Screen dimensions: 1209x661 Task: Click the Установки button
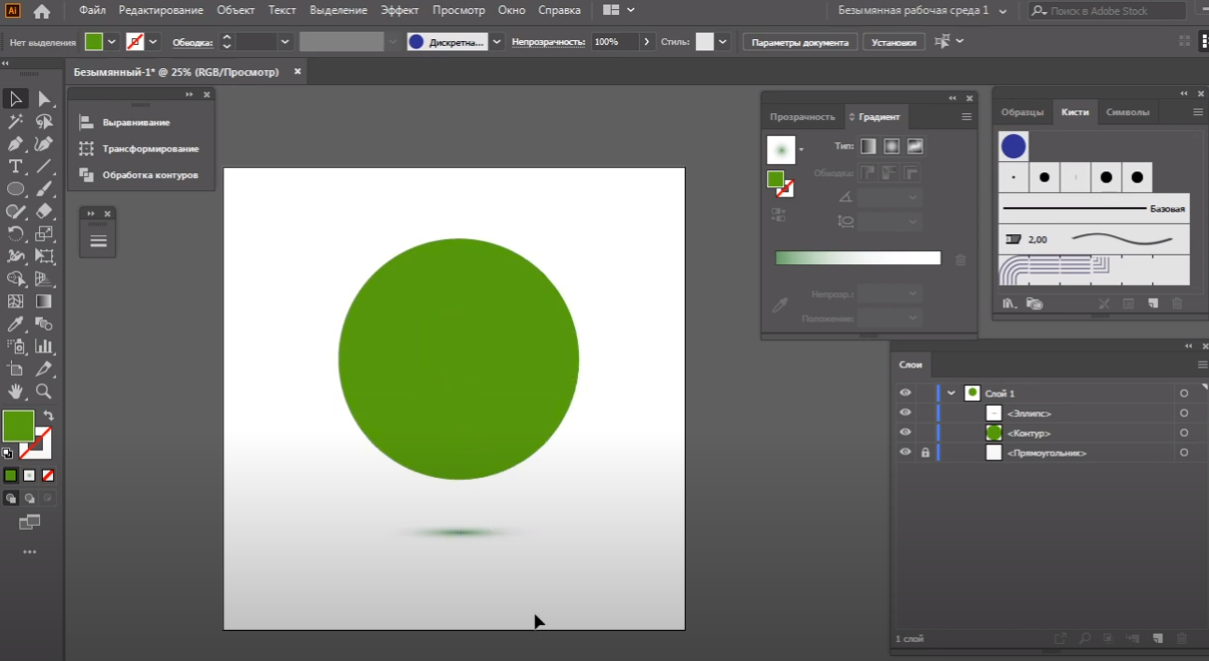point(892,43)
